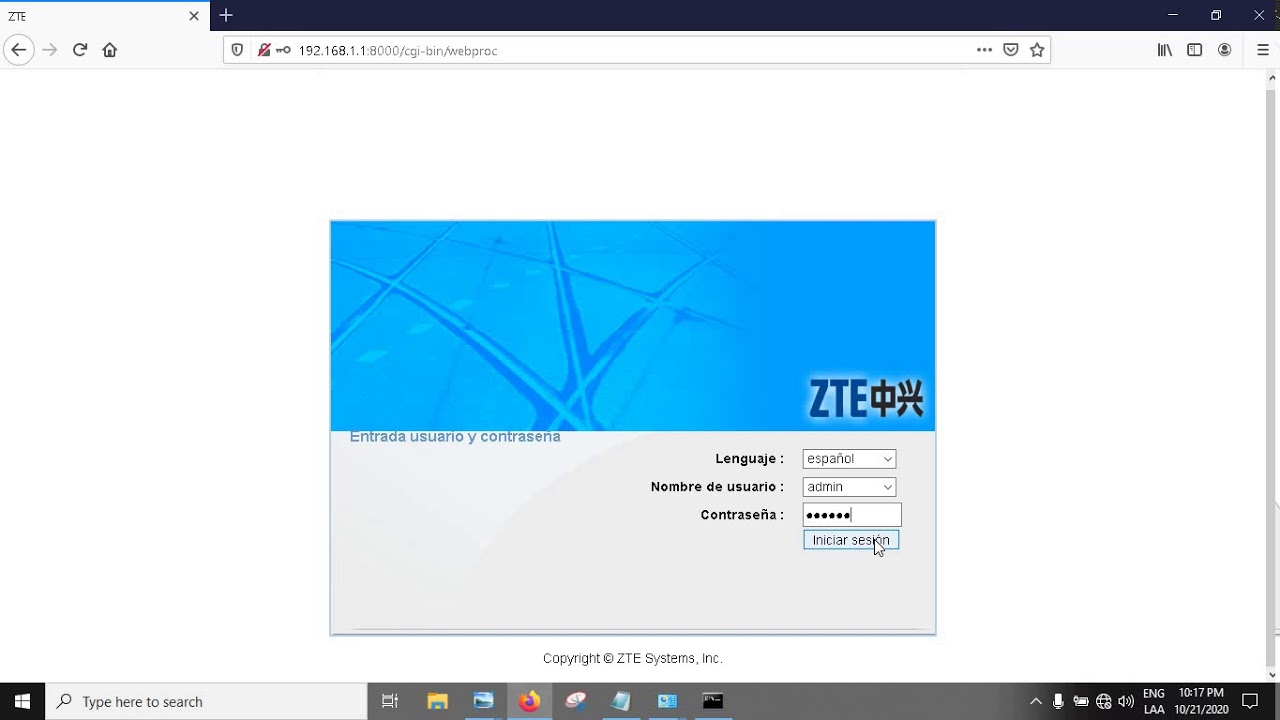Open the Firefox Library icon
Viewport: 1280px width, 720px height.
pos(1165,50)
